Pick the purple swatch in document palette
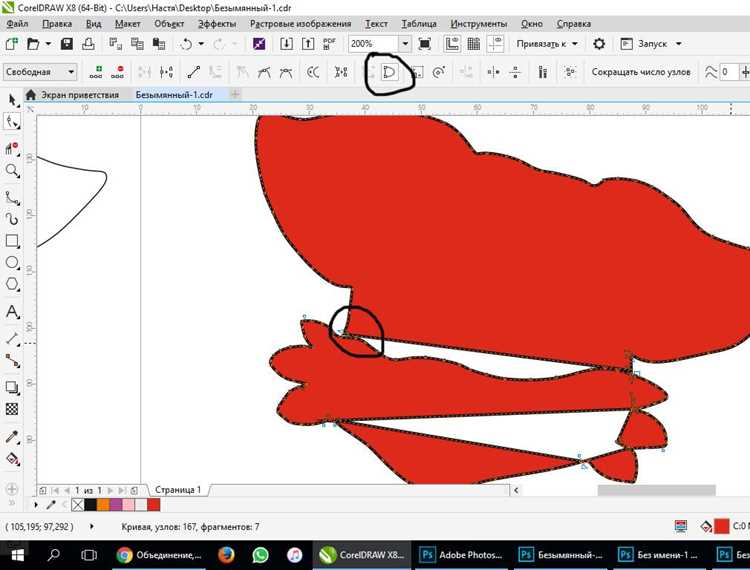750x570 pixels. pos(116,504)
